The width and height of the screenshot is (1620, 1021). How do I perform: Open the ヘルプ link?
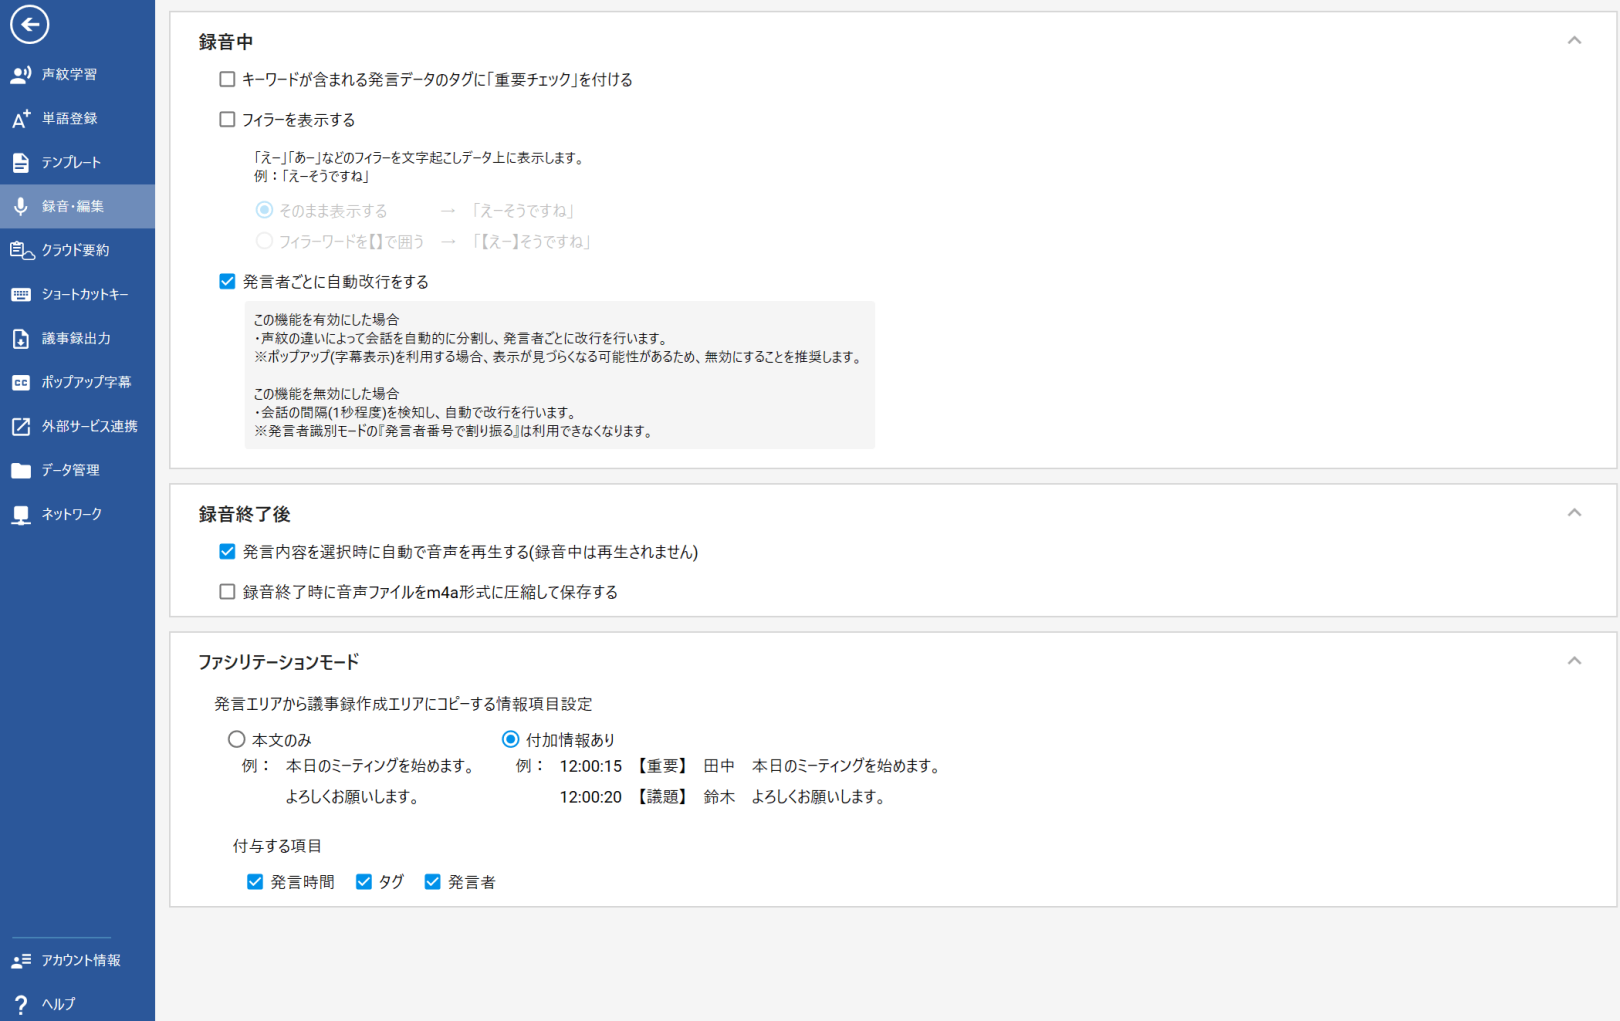(58, 1004)
